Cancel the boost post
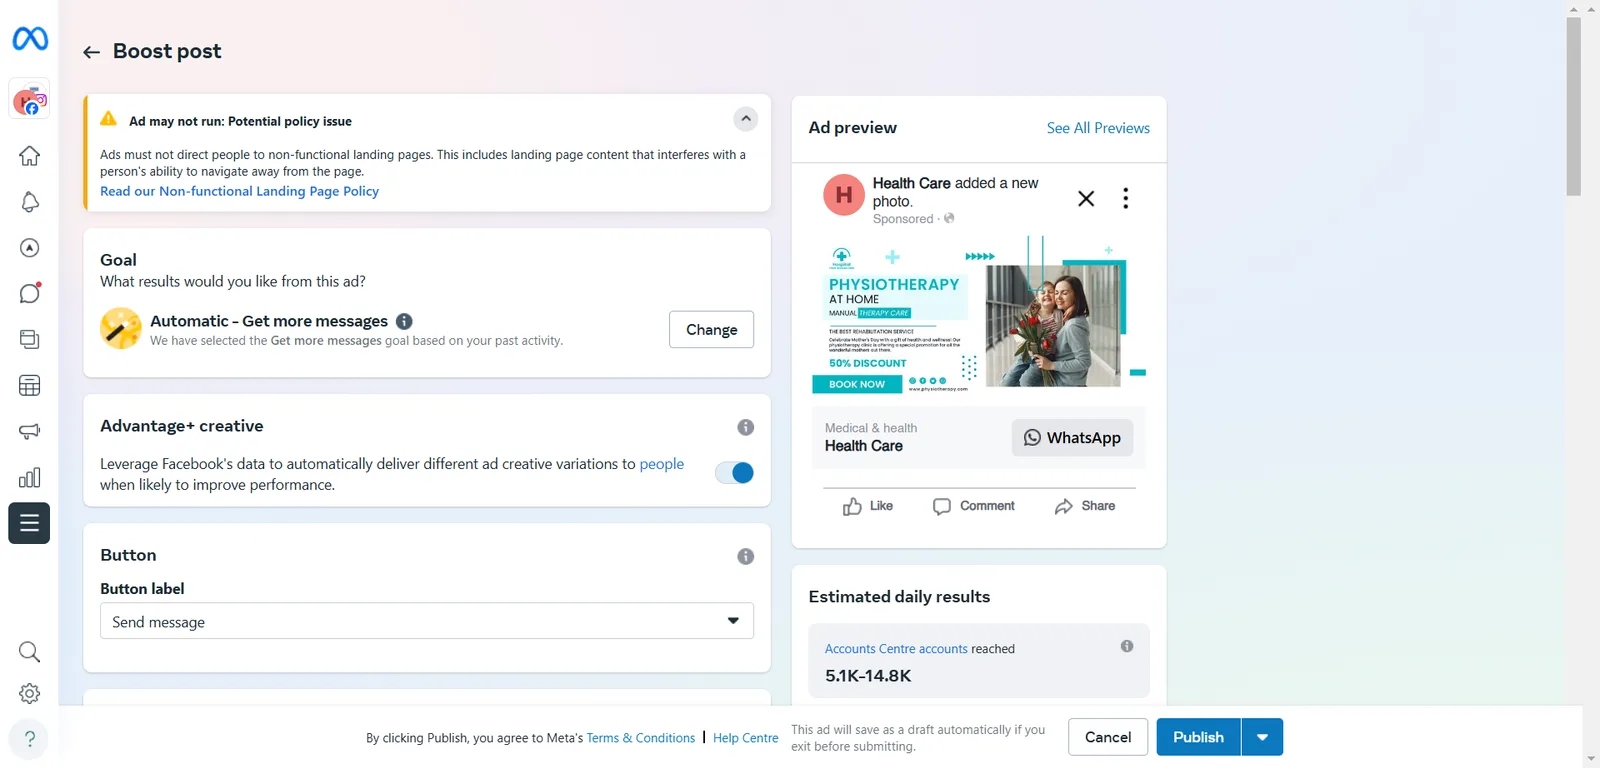 pyautogui.click(x=1108, y=737)
